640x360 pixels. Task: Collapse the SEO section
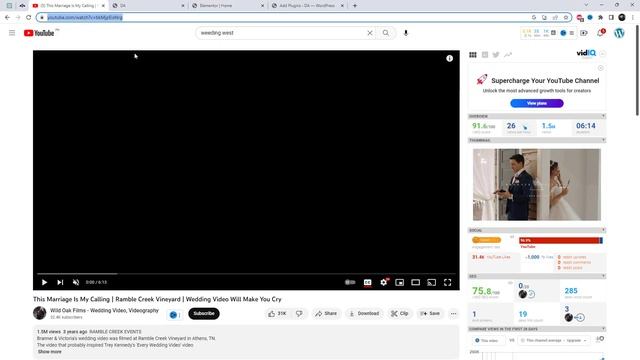pyautogui.click(x=603, y=276)
